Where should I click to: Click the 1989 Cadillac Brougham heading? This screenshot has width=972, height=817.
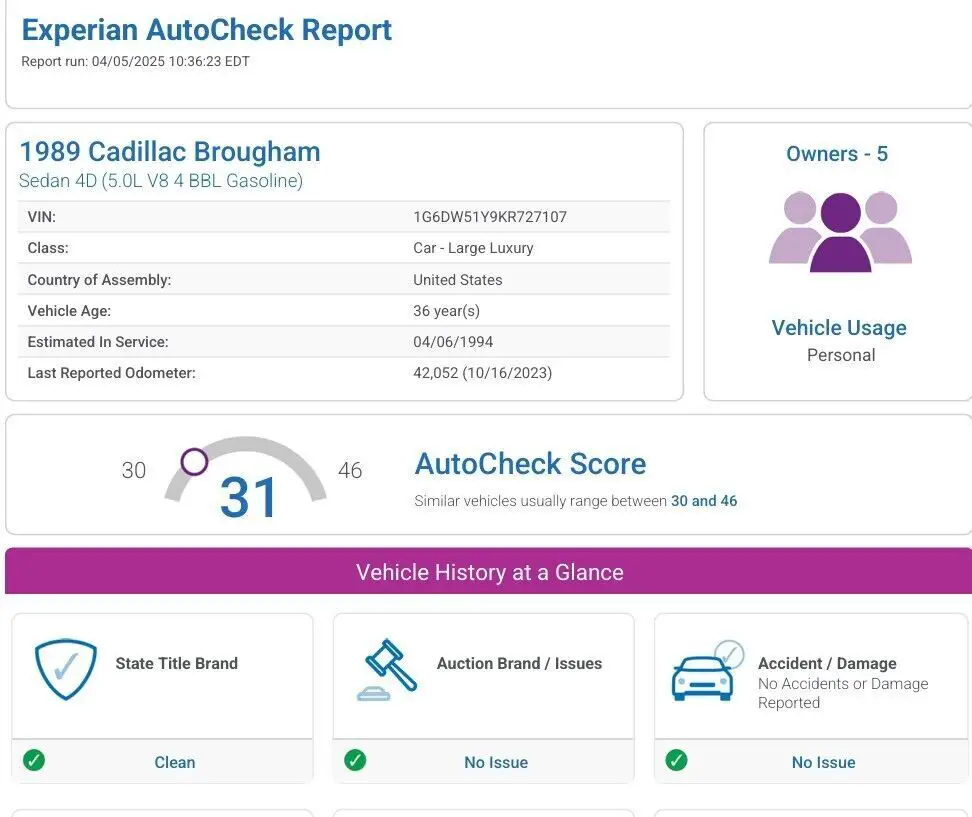[x=170, y=152]
